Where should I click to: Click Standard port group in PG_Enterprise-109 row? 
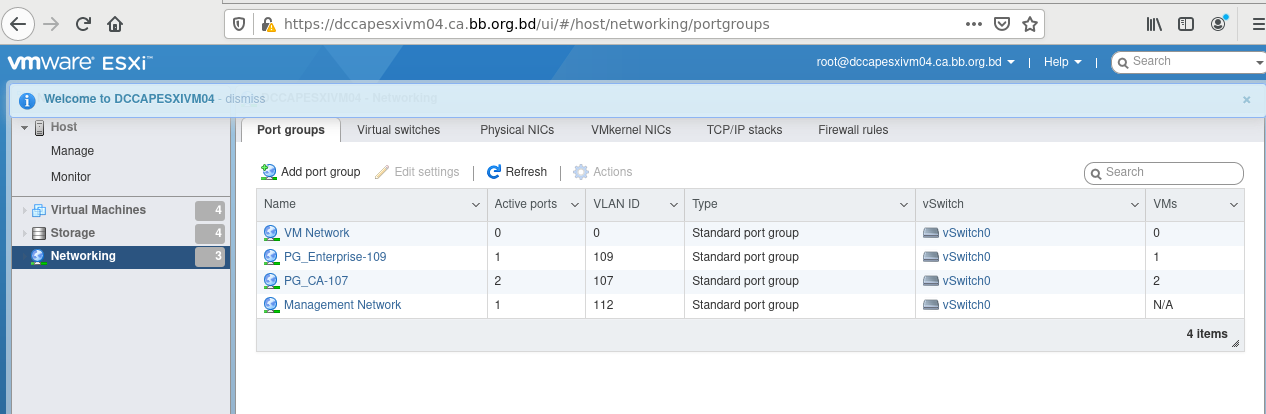coord(745,257)
